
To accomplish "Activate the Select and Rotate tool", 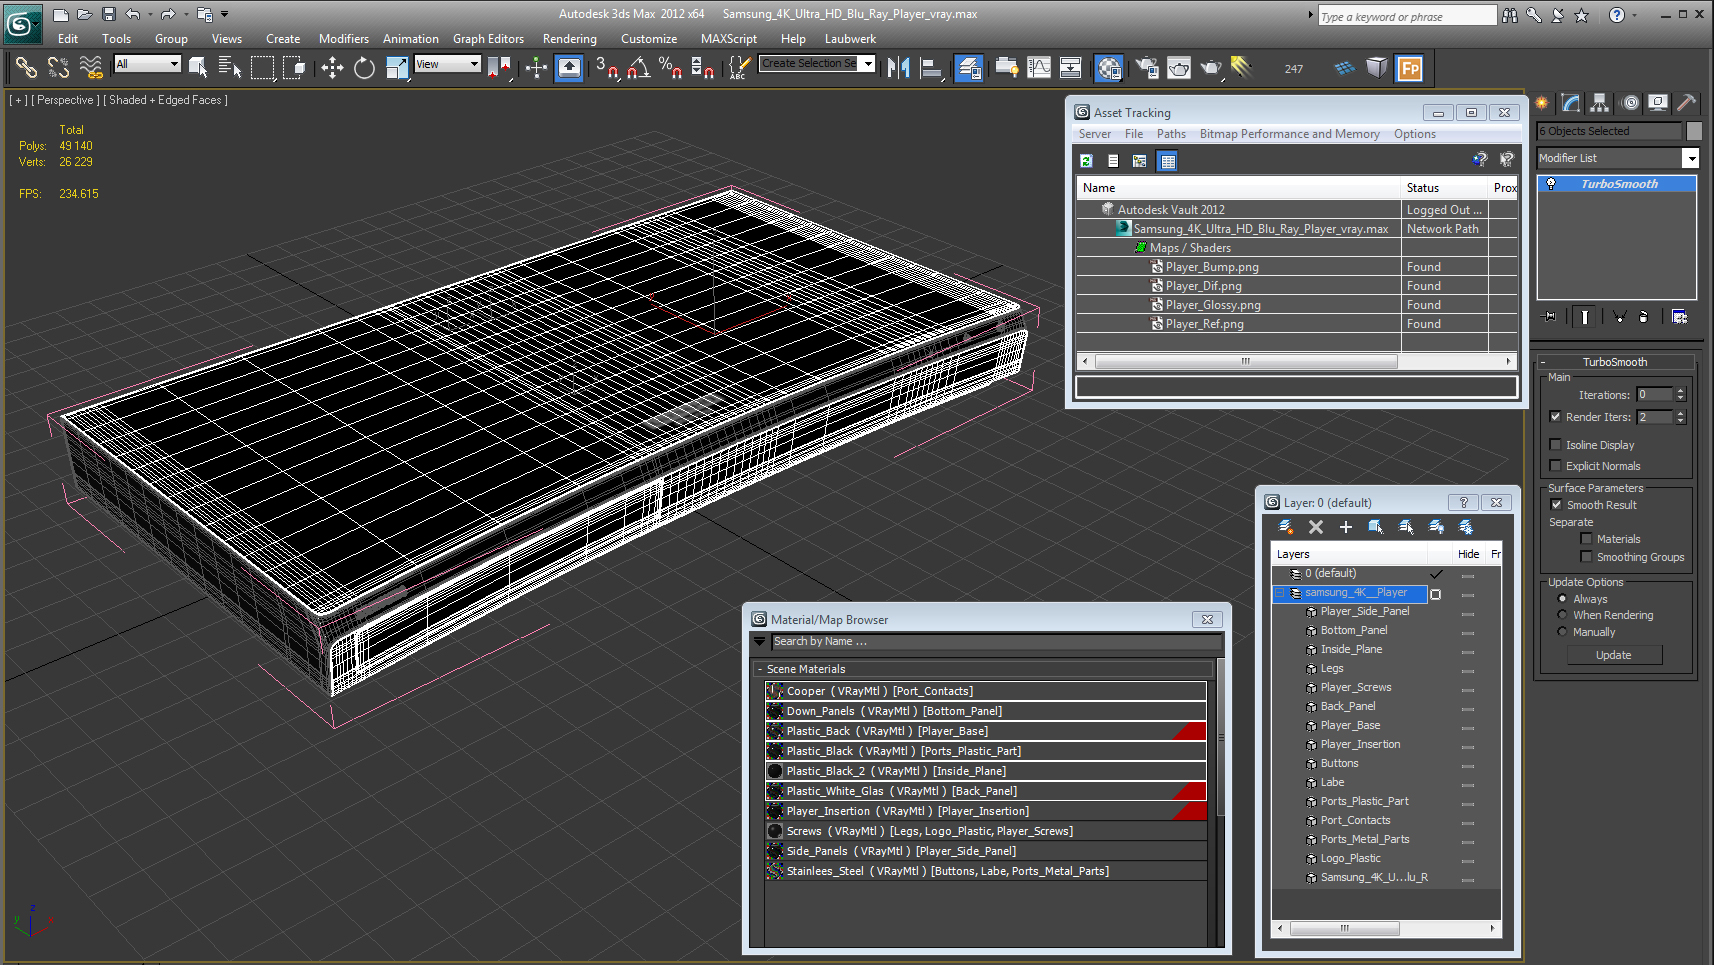I will pyautogui.click(x=364, y=67).
